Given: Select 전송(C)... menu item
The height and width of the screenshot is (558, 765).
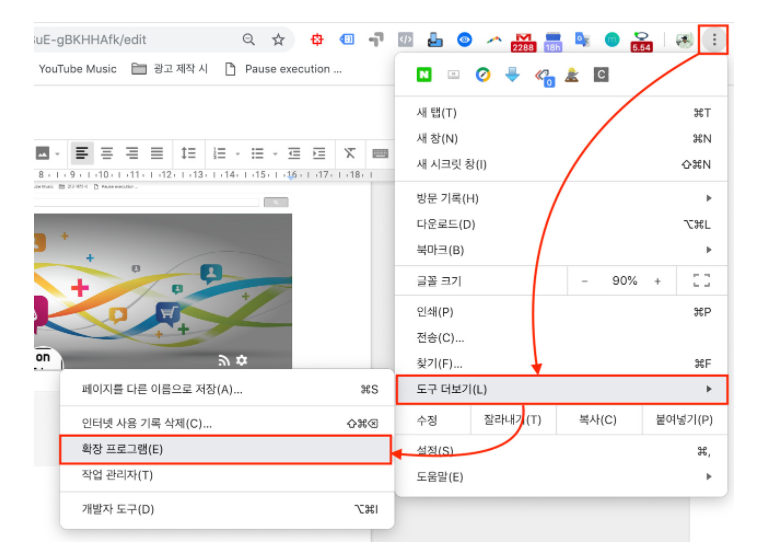Looking at the screenshot, I should pyautogui.click(x=561, y=338).
